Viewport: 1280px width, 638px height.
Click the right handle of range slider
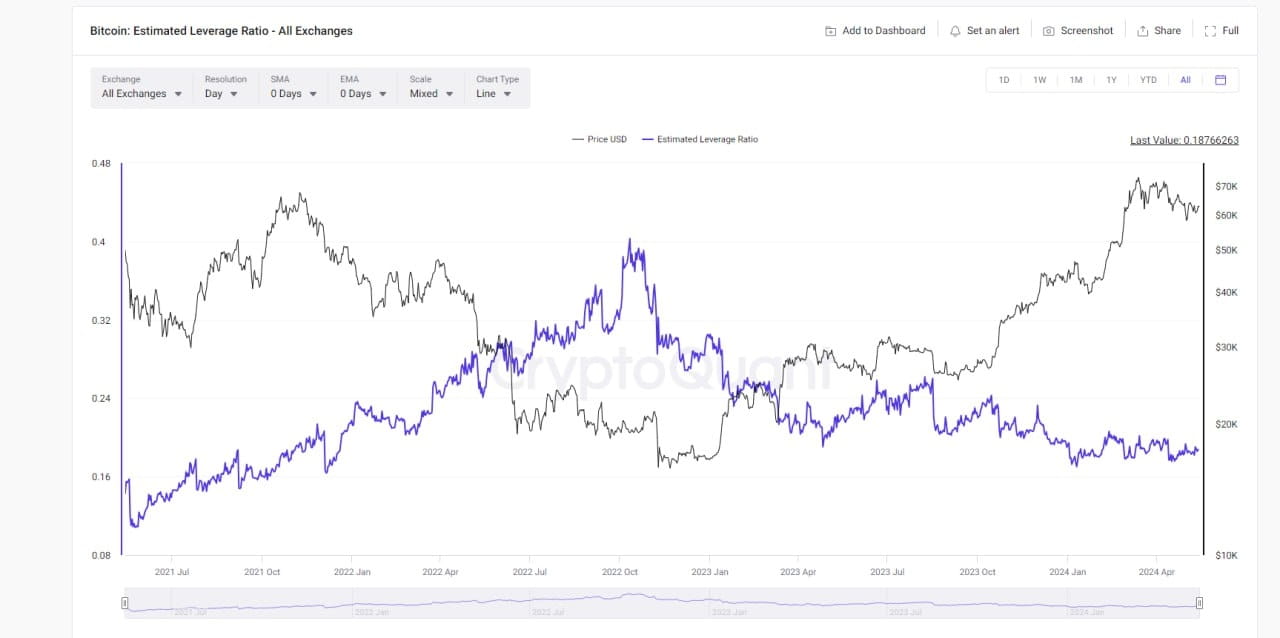point(1199,603)
